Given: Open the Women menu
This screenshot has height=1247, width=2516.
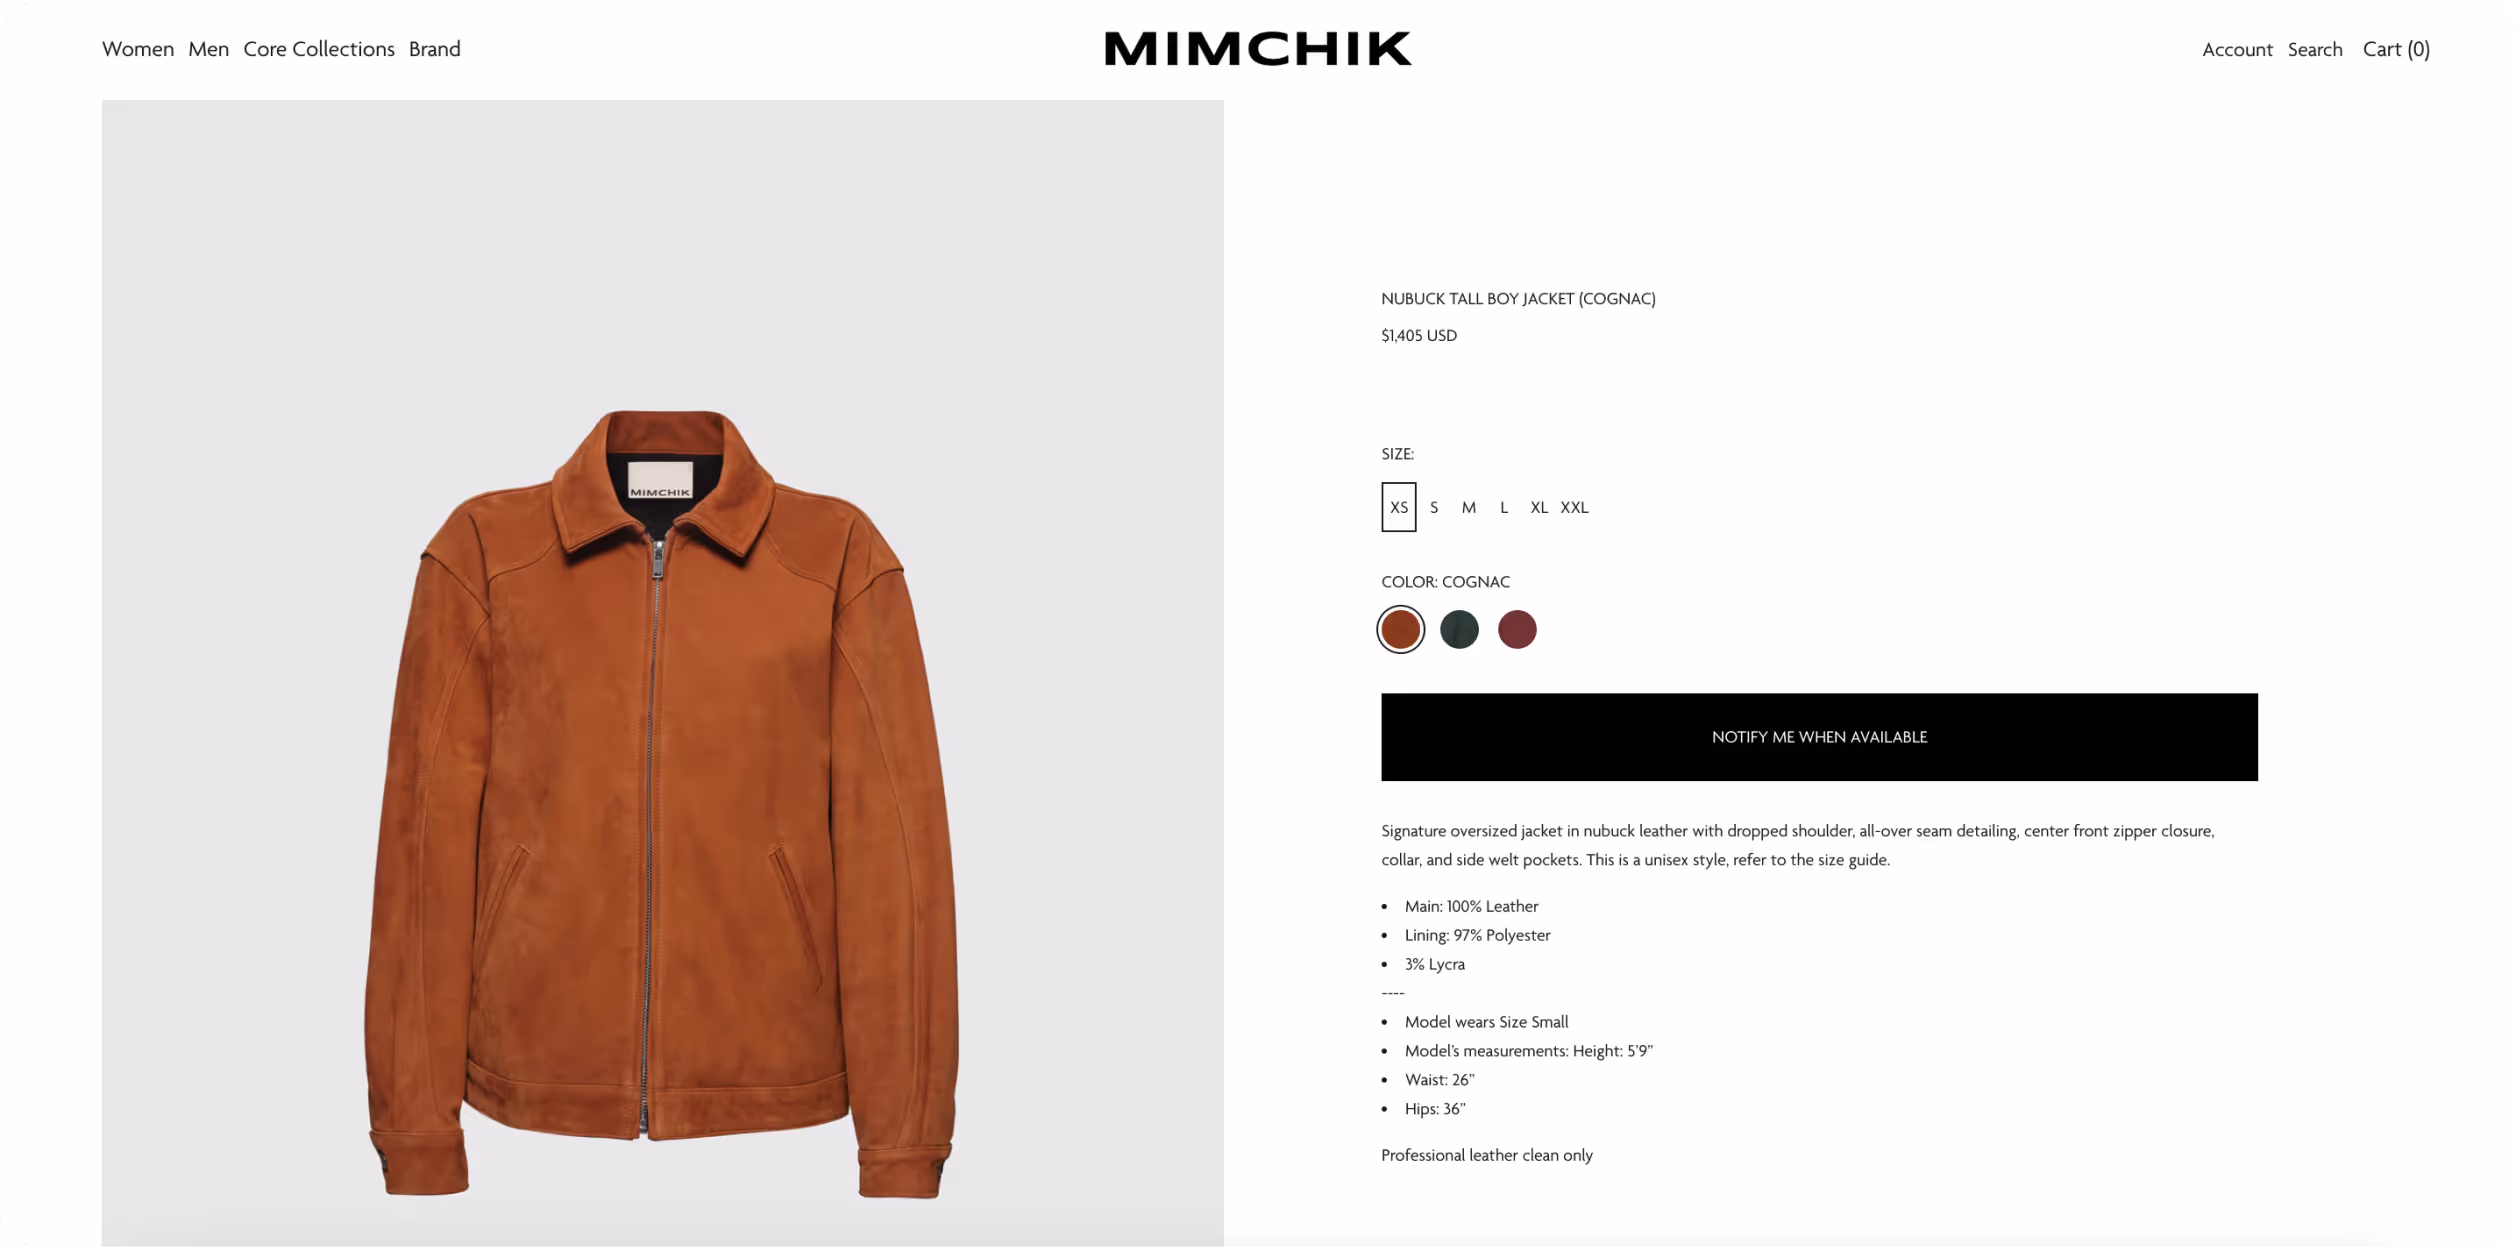Looking at the screenshot, I should (138, 49).
